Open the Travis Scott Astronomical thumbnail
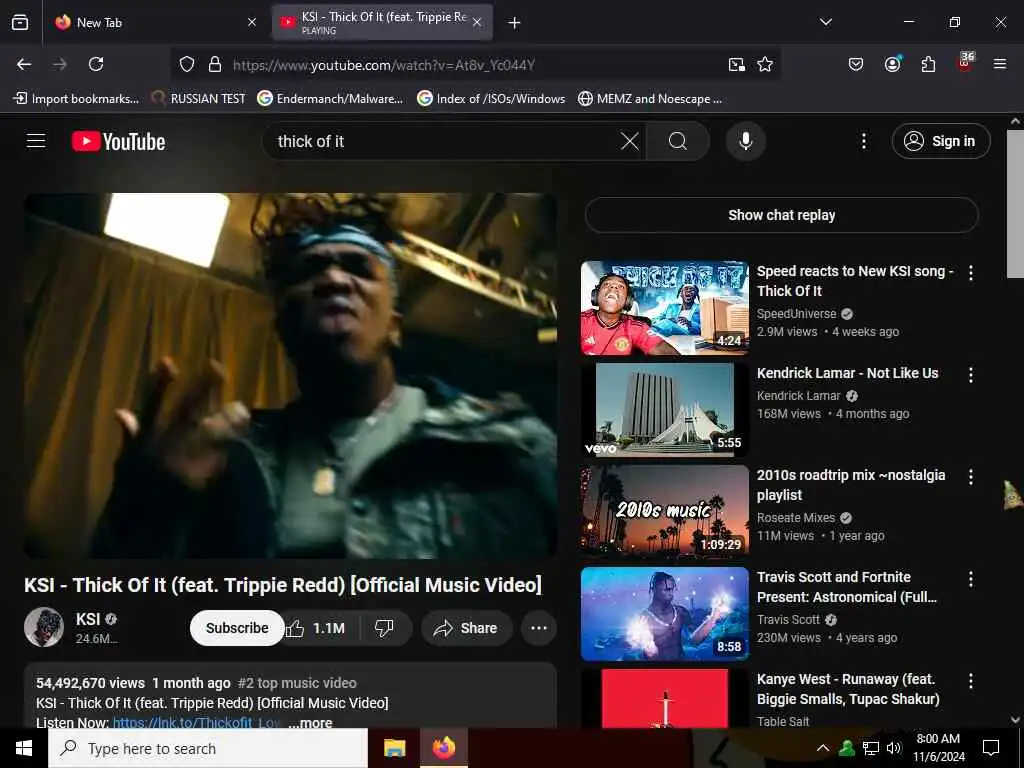 [665, 614]
